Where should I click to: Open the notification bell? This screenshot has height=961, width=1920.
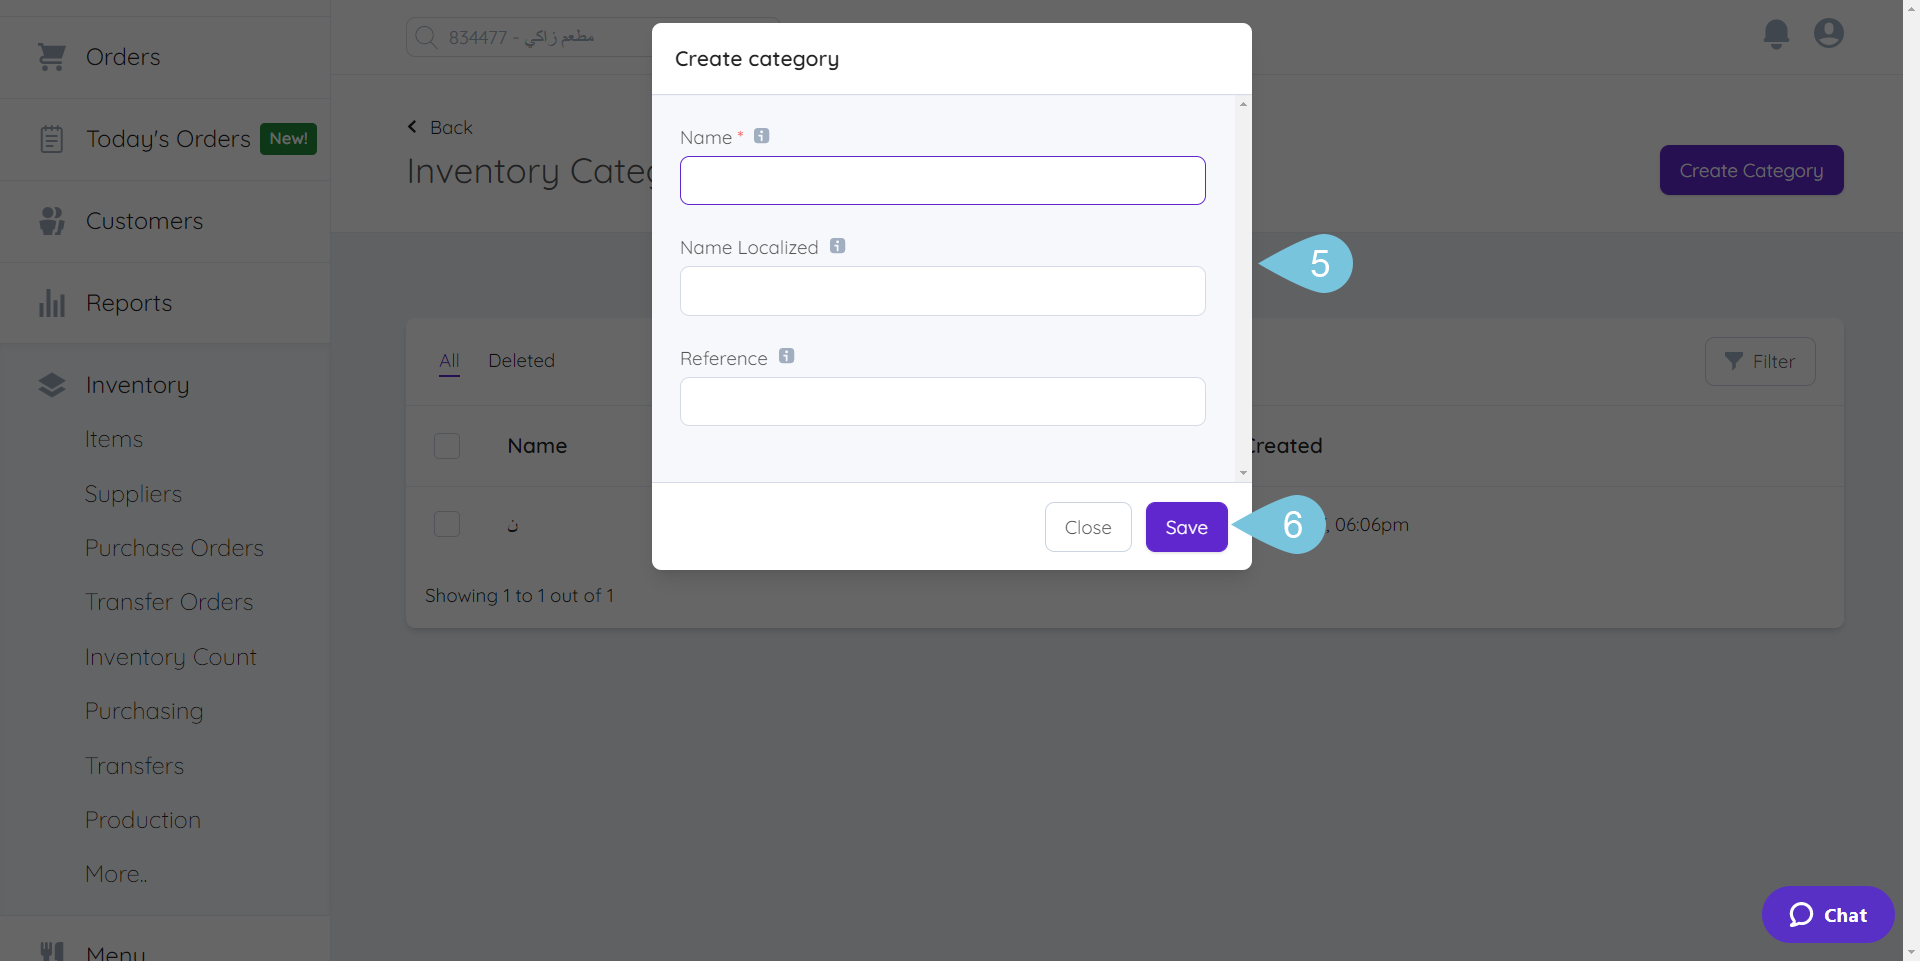(x=1776, y=33)
